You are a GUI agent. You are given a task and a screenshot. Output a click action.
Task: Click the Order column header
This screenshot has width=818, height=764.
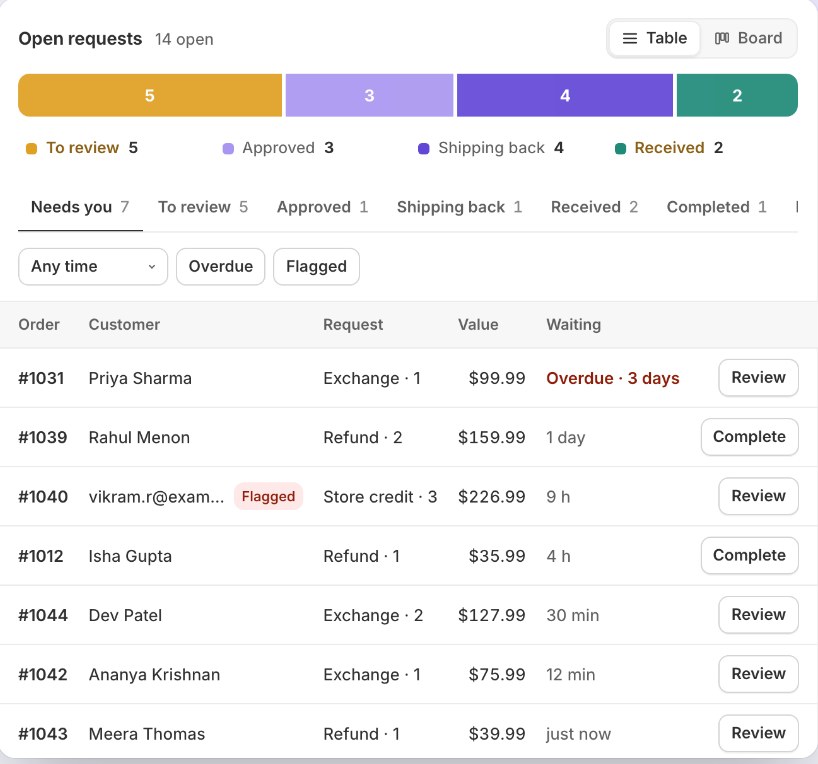[x=39, y=325]
